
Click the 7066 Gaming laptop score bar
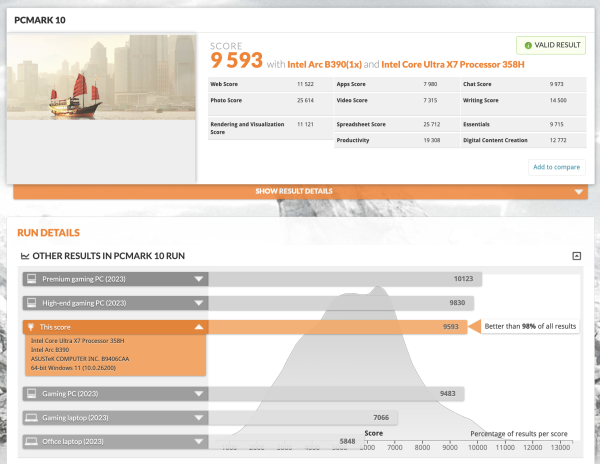point(303,418)
